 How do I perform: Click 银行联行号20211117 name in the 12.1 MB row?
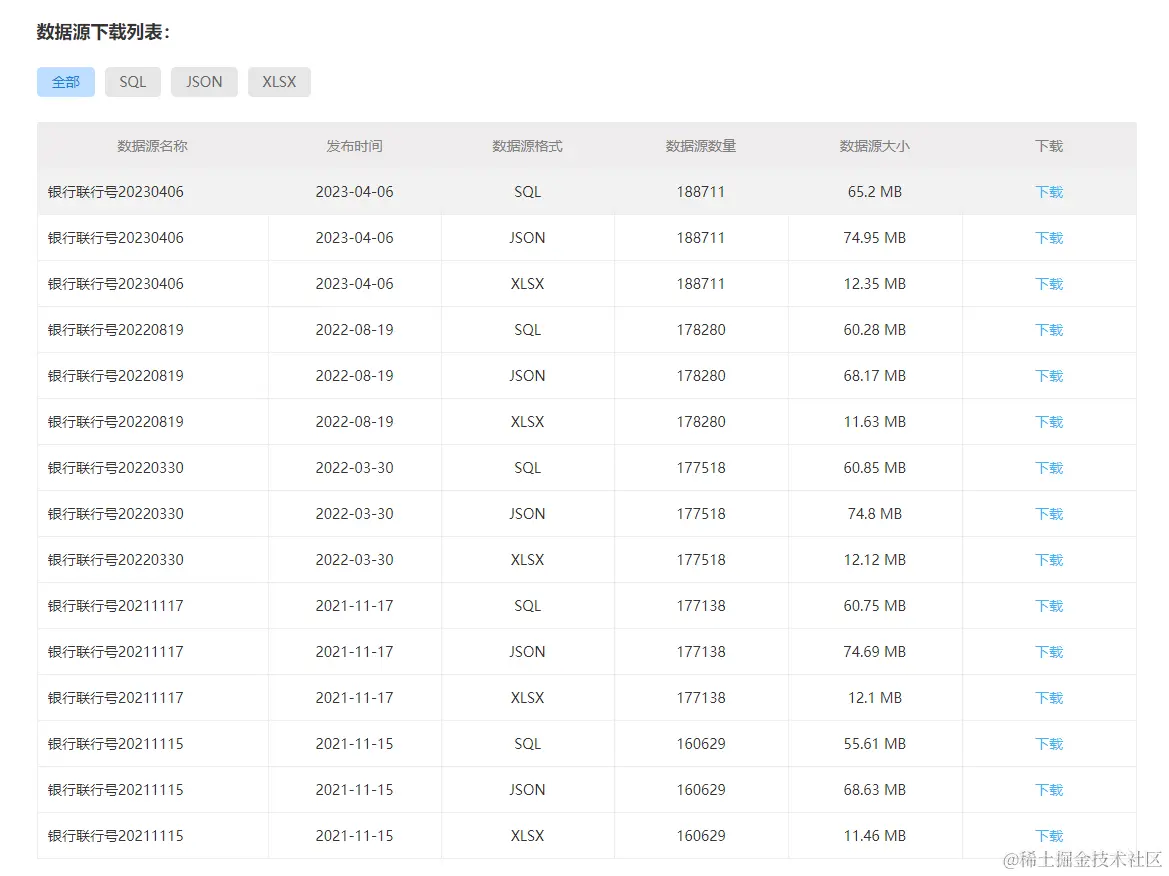(116, 698)
